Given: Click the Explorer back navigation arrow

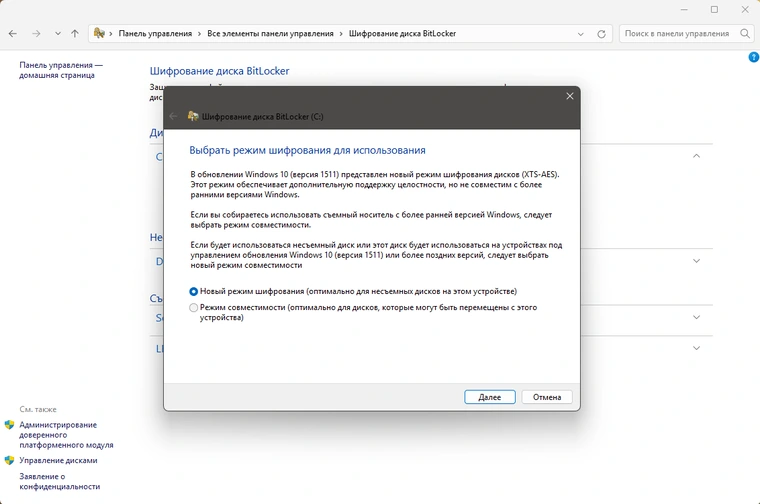Looking at the screenshot, I should 12,33.
